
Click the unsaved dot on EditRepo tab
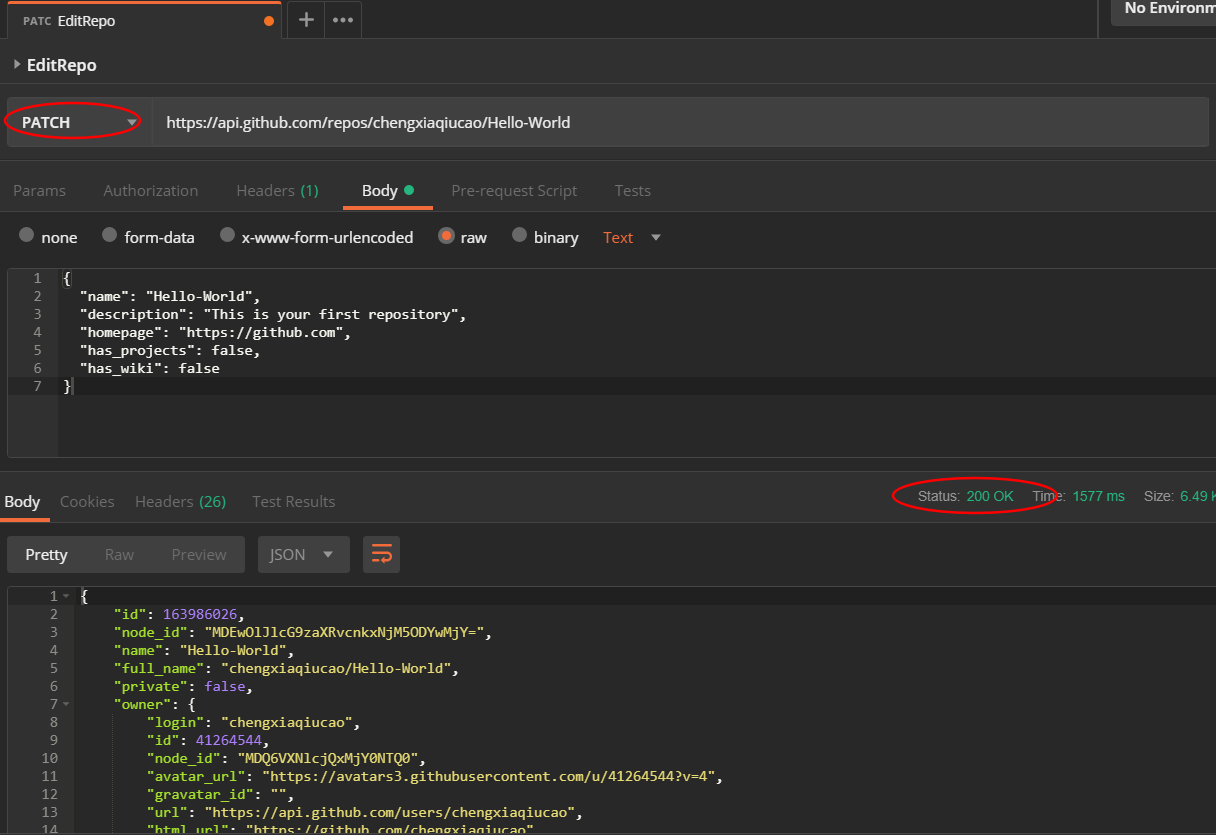[x=269, y=21]
